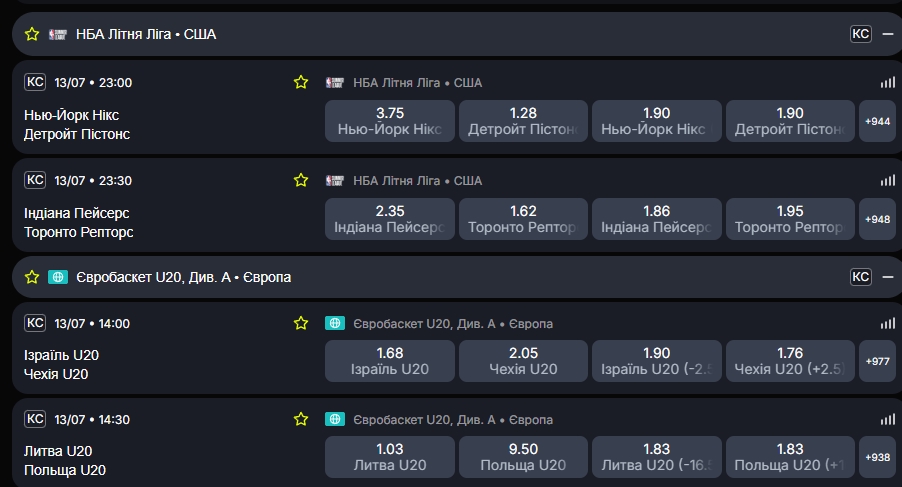Expand +977 more markets for Ізраїль U20 game
Screen dimensions: 902x487
pos(877,361)
